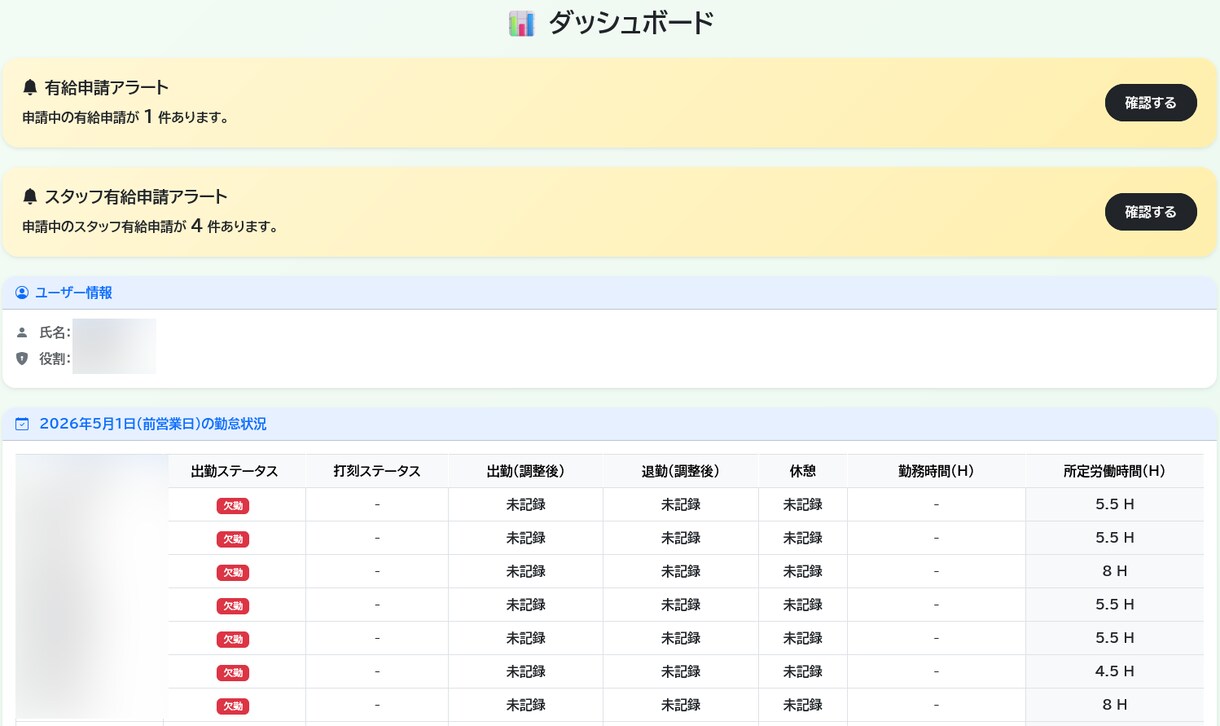Image resolution: width=1220 pixels, height=726 pixels.
Task: Click the 欠勤 badge in the 4.5 H row
Action: click(233, 672)
